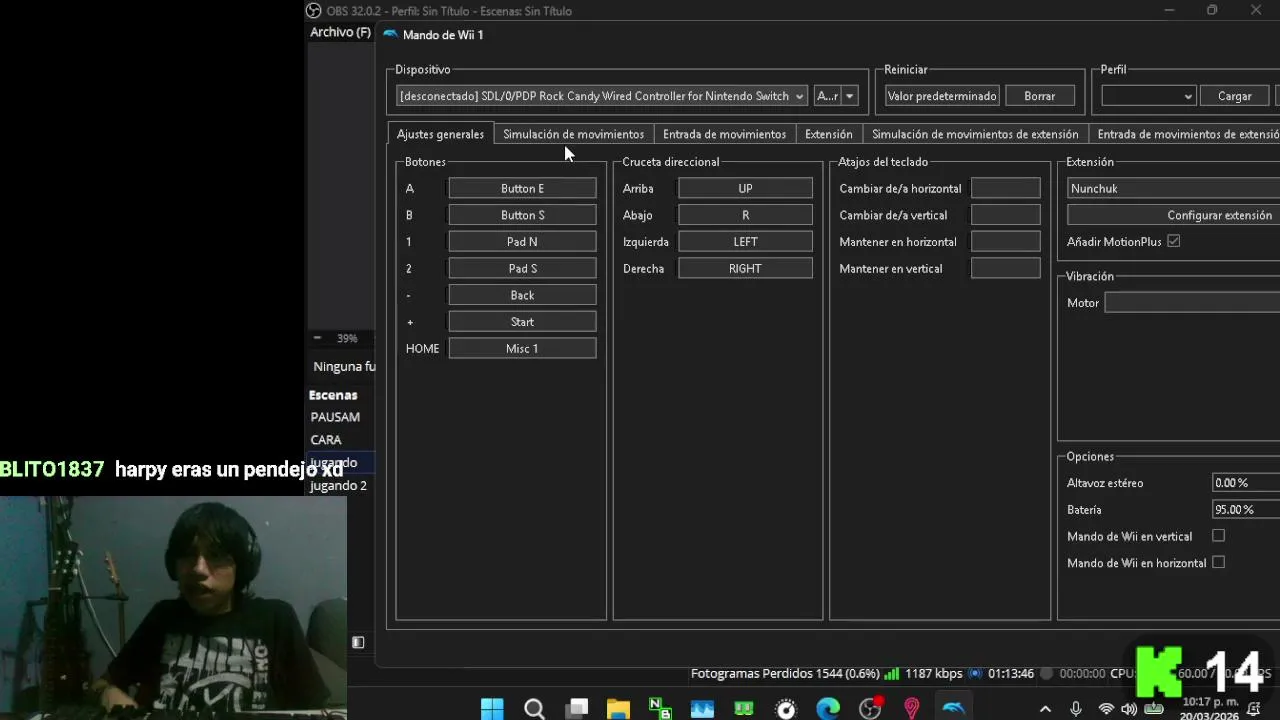This screenshot has width=1280, height=720.
Task: Open the Extensión tab
Action: 828,134
